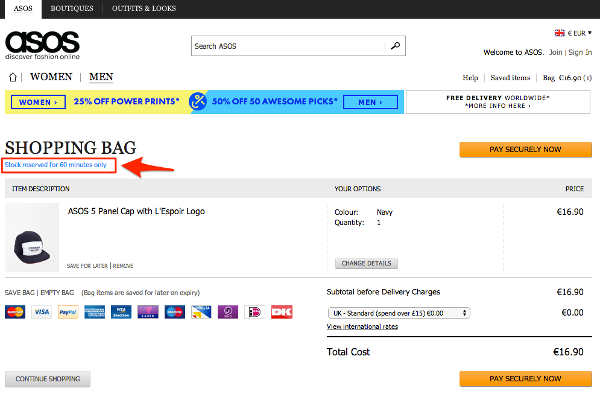Open the Help link
This screenshot has height=394, width=600.
(470, 78)
